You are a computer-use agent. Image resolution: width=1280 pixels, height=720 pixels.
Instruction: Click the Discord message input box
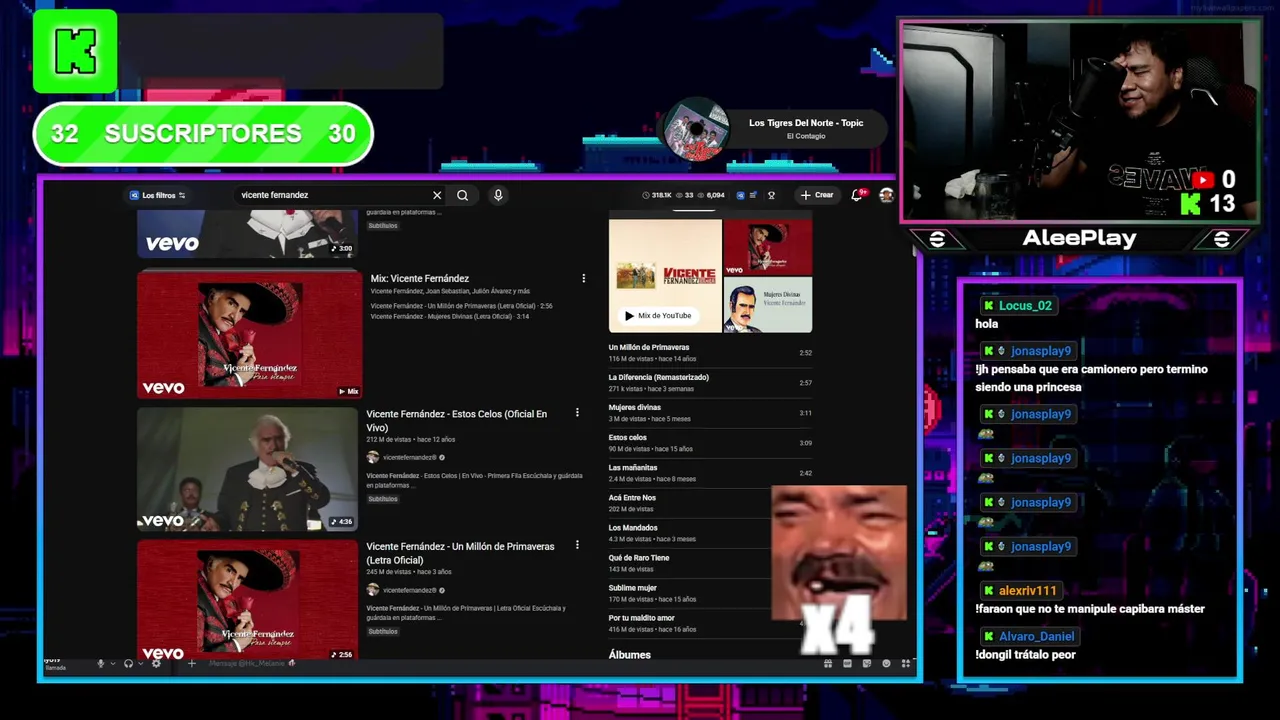[x=500, y=663]
